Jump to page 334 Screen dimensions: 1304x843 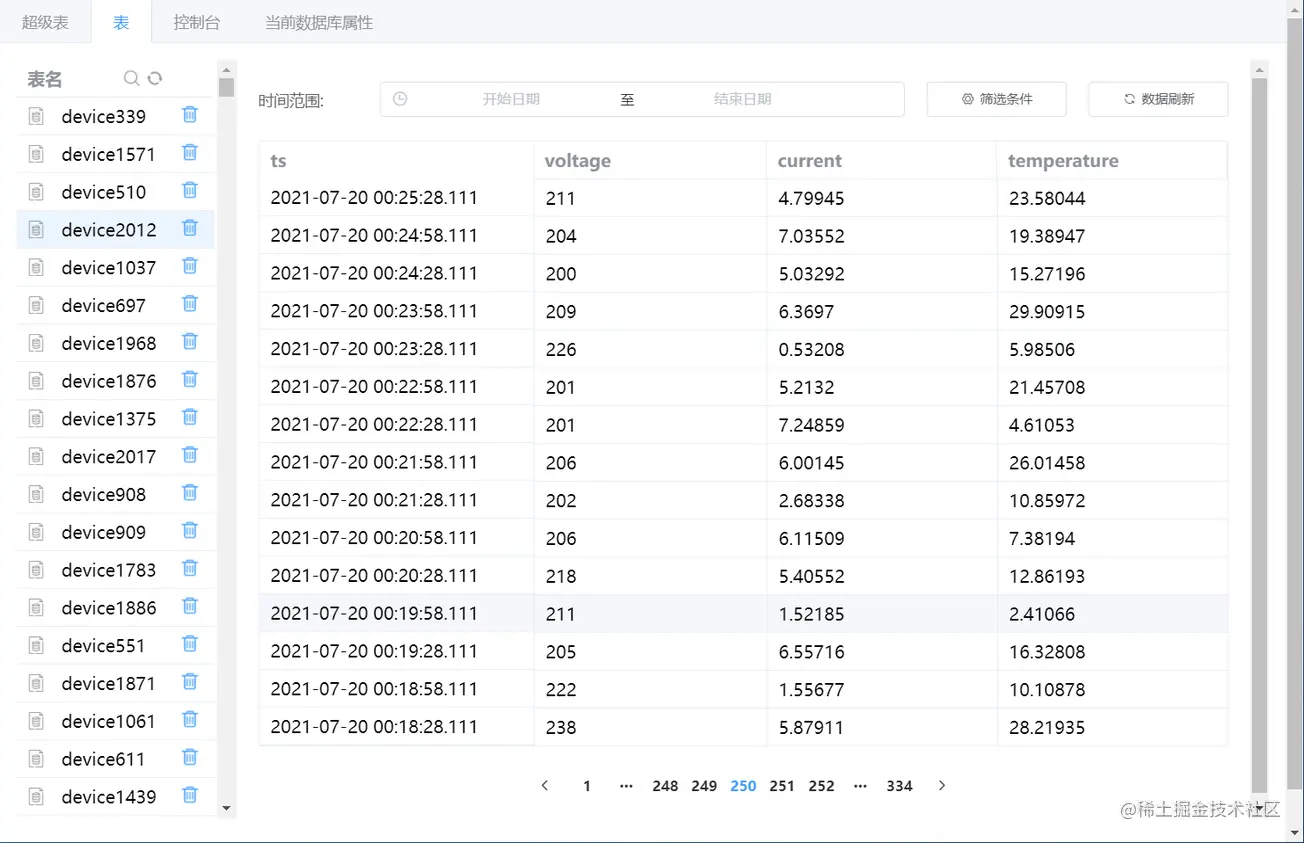pyautogui.click(x=899, y=786)
